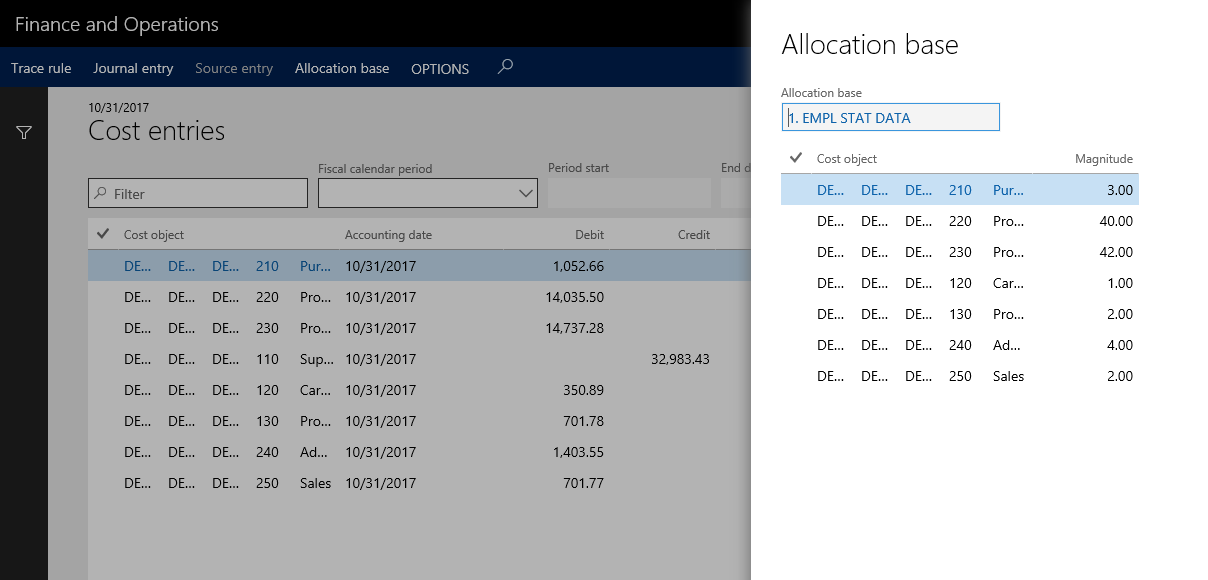Viewport: 1208px width, 580px height.
Task: Sort by the Magnitude column header
Action: (x=1103, y=159)
